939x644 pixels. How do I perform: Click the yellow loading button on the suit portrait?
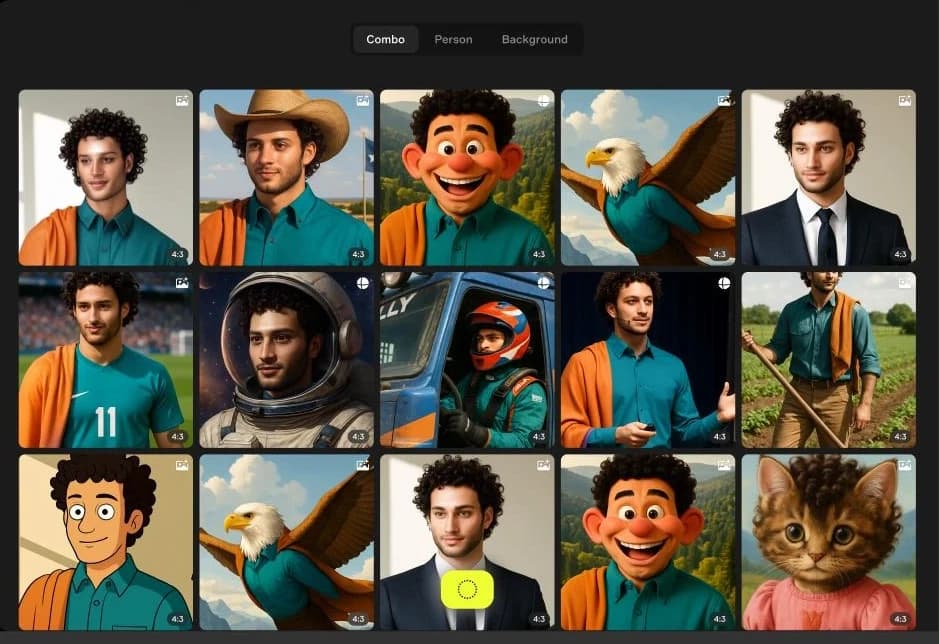(x=467, y=589)
